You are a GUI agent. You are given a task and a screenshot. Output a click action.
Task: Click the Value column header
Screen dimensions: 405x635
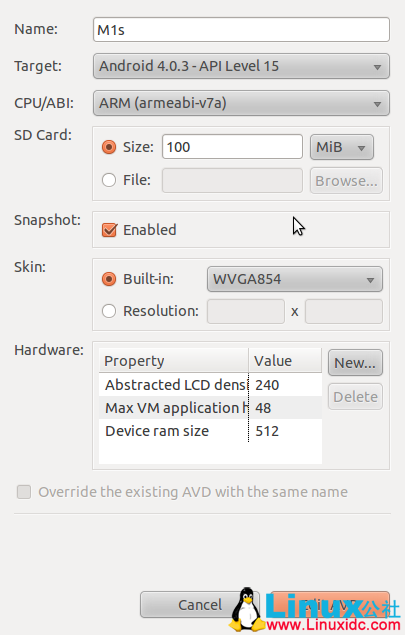point(285,361)
